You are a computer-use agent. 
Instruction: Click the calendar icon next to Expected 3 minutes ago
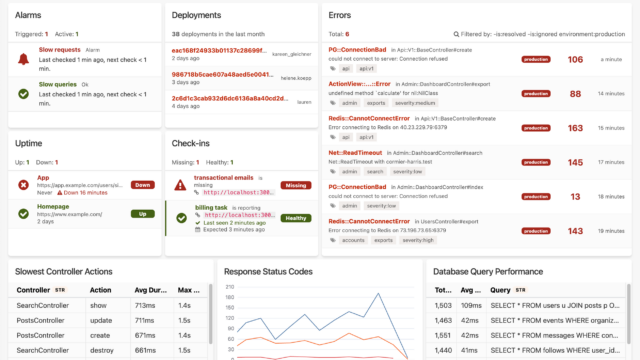coord(198,229)
